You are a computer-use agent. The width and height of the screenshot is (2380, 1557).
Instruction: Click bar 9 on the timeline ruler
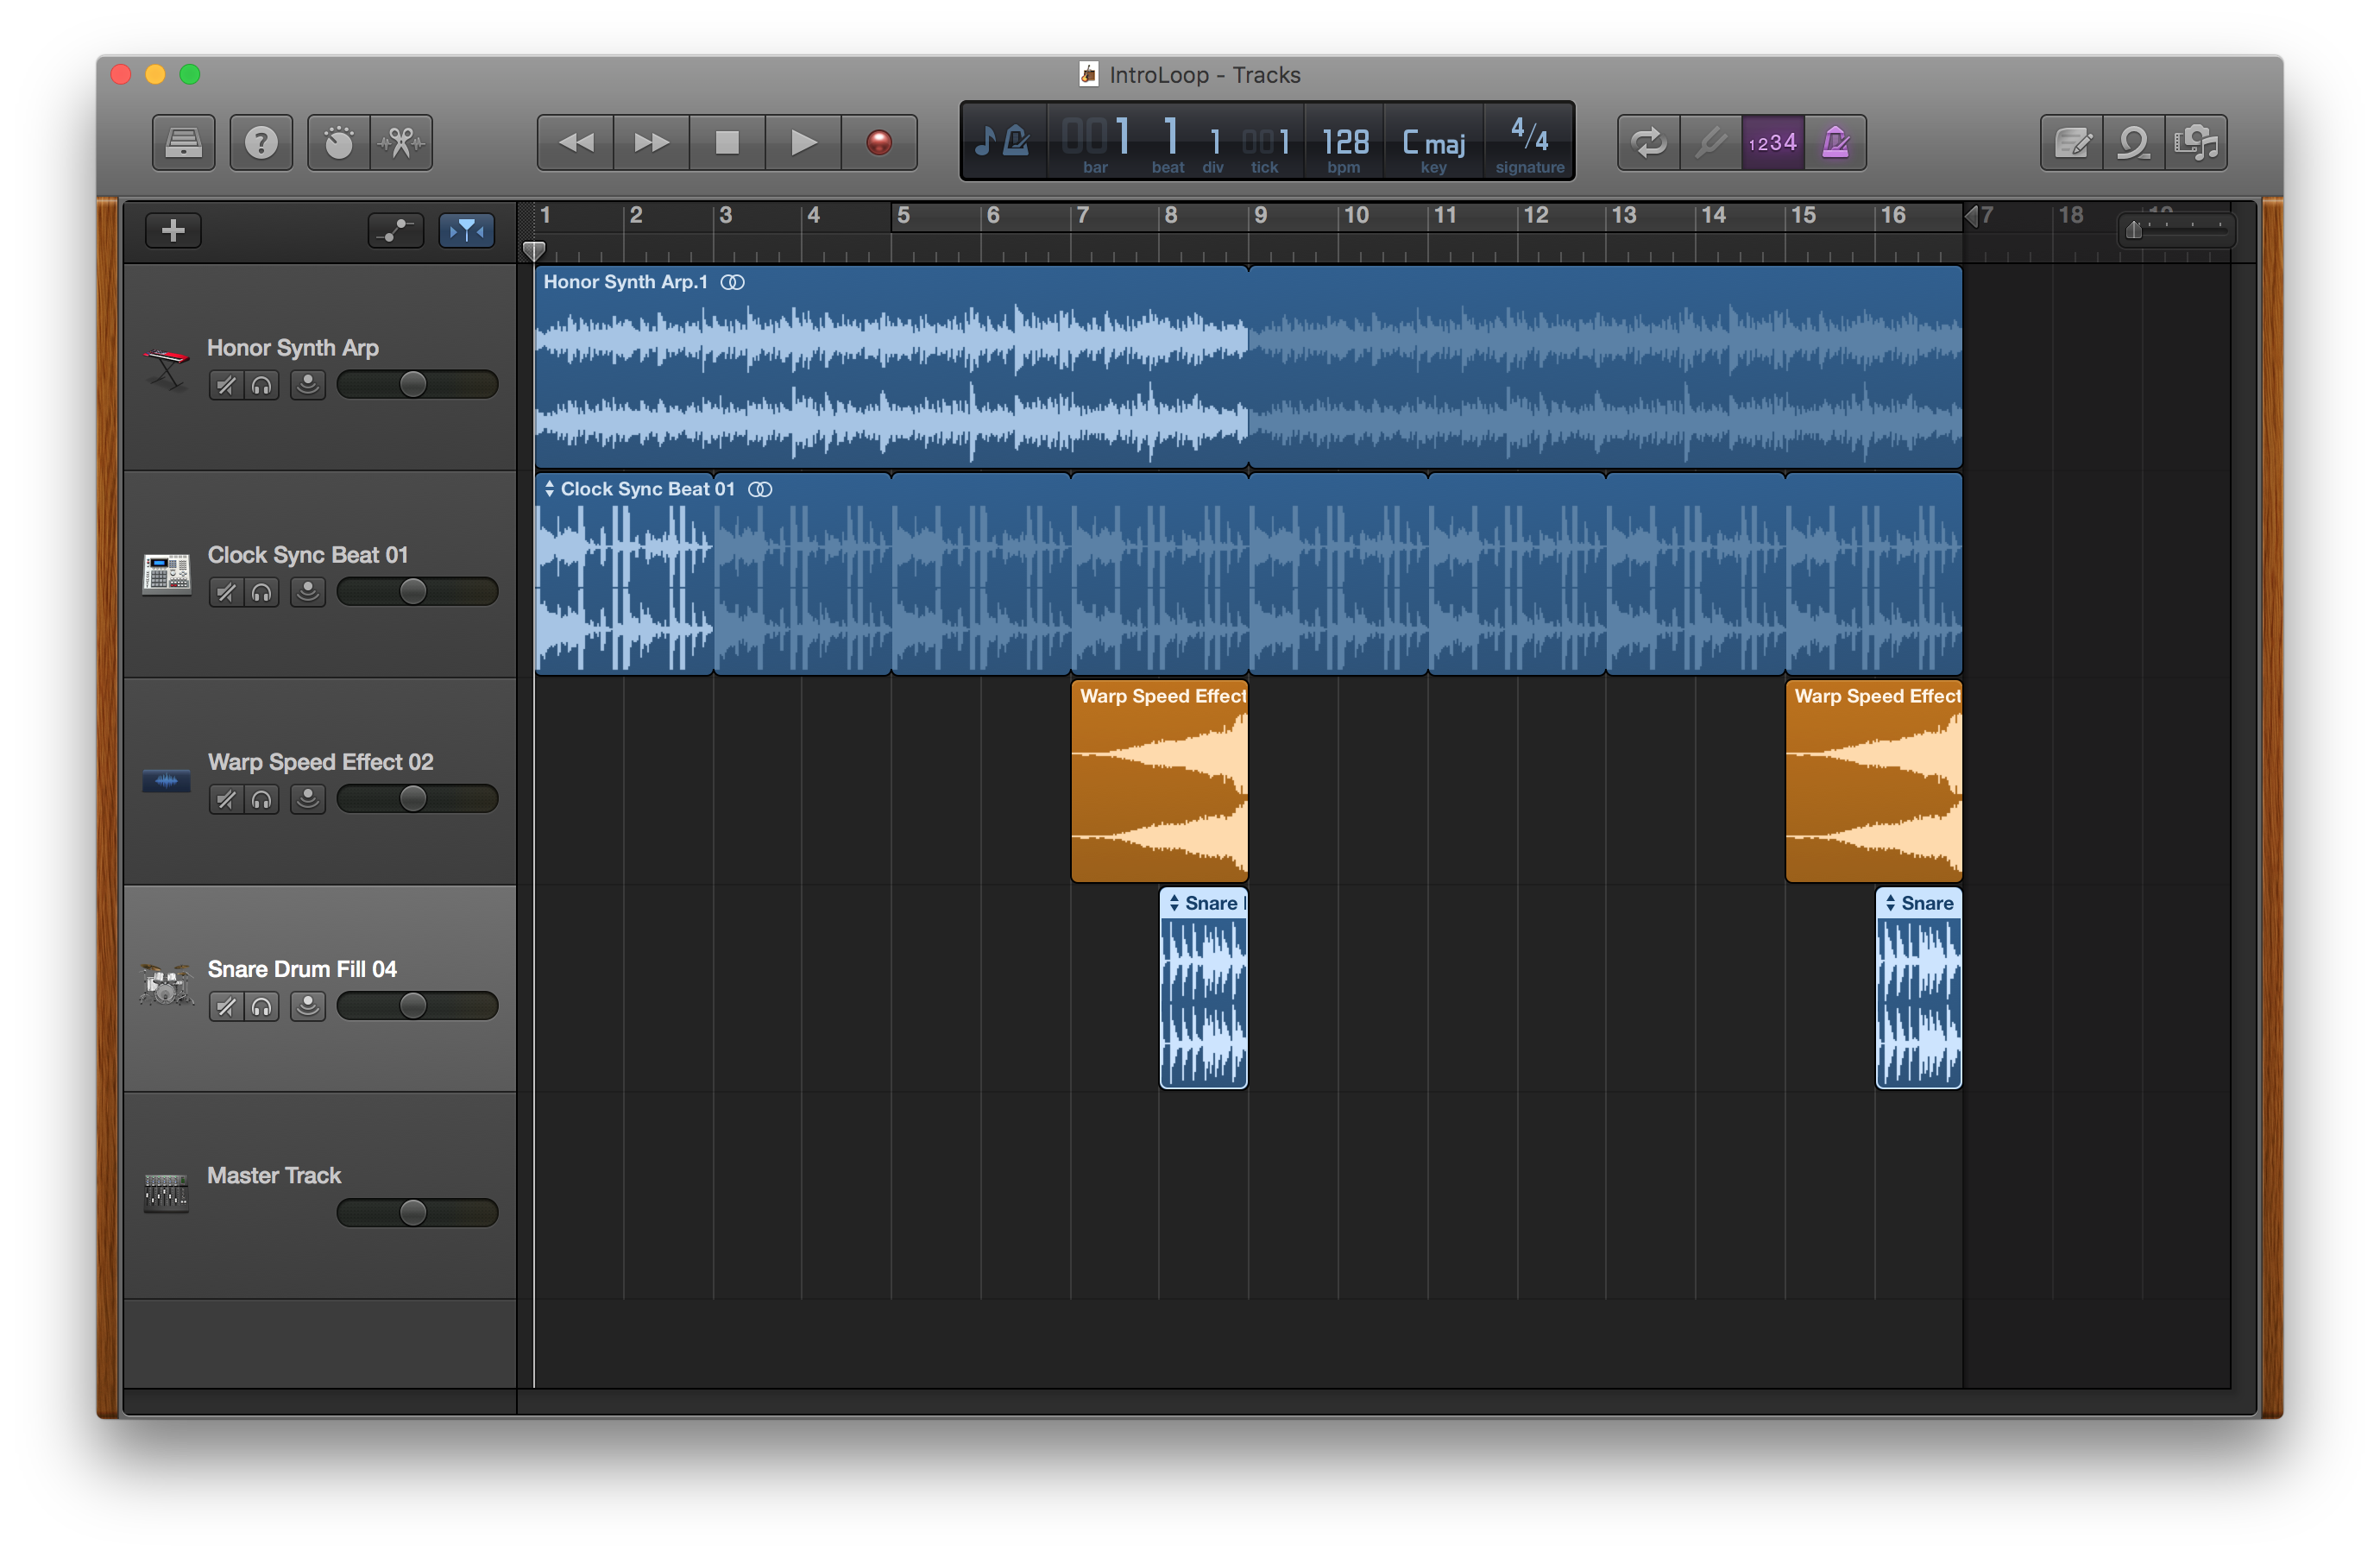pyautogui.click(x=1260, y=215)
